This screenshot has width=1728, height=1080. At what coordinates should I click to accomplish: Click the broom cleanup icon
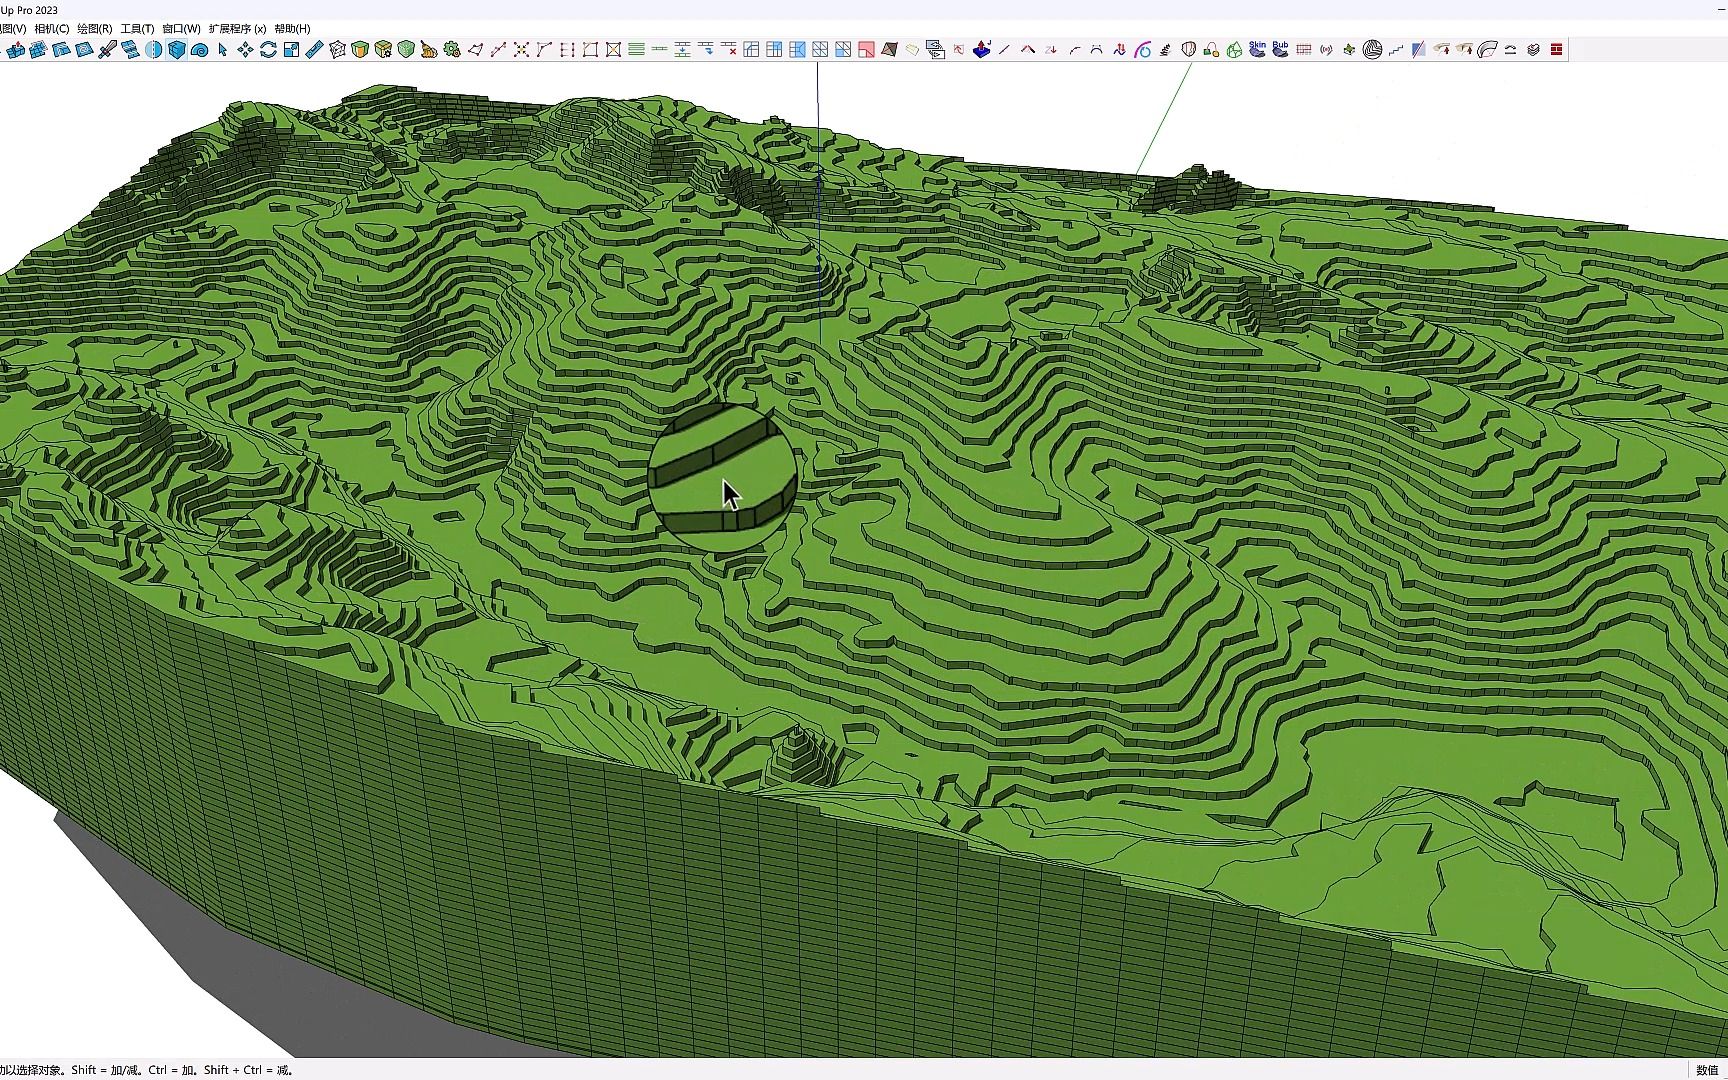pyautogui.click(x=429, y=49)
